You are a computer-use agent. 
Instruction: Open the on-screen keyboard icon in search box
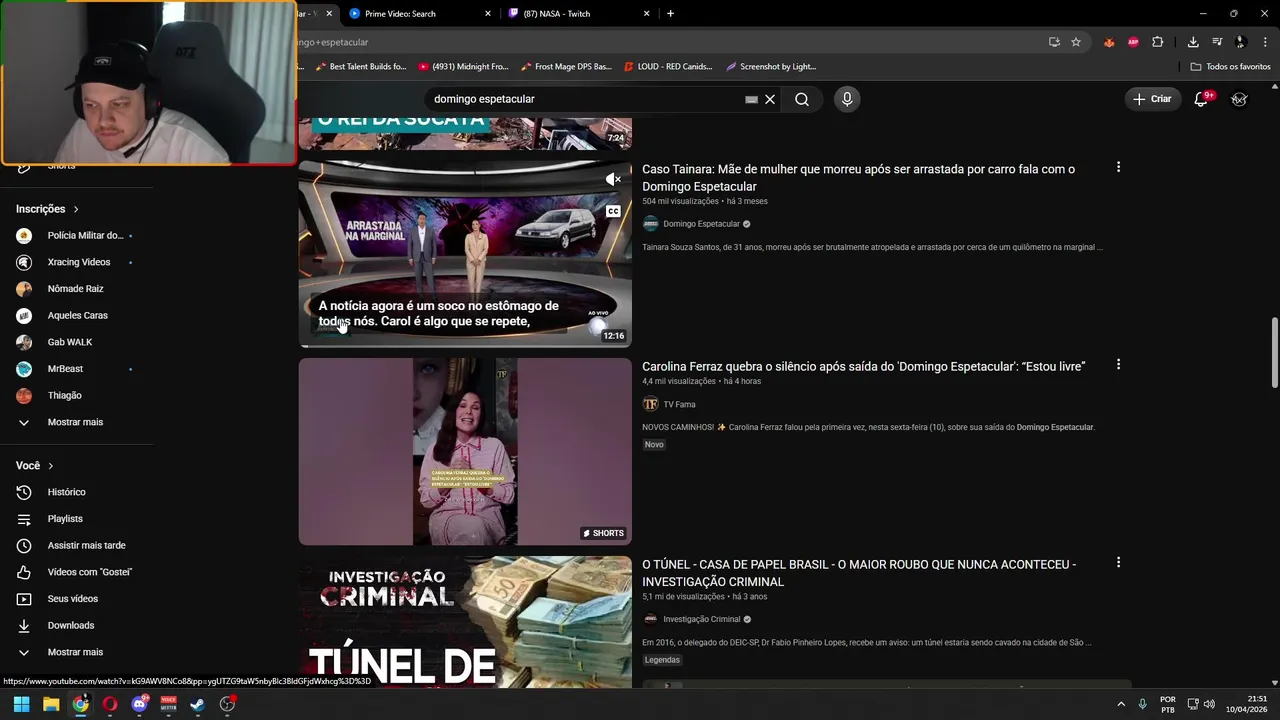[x=751, y=99]
